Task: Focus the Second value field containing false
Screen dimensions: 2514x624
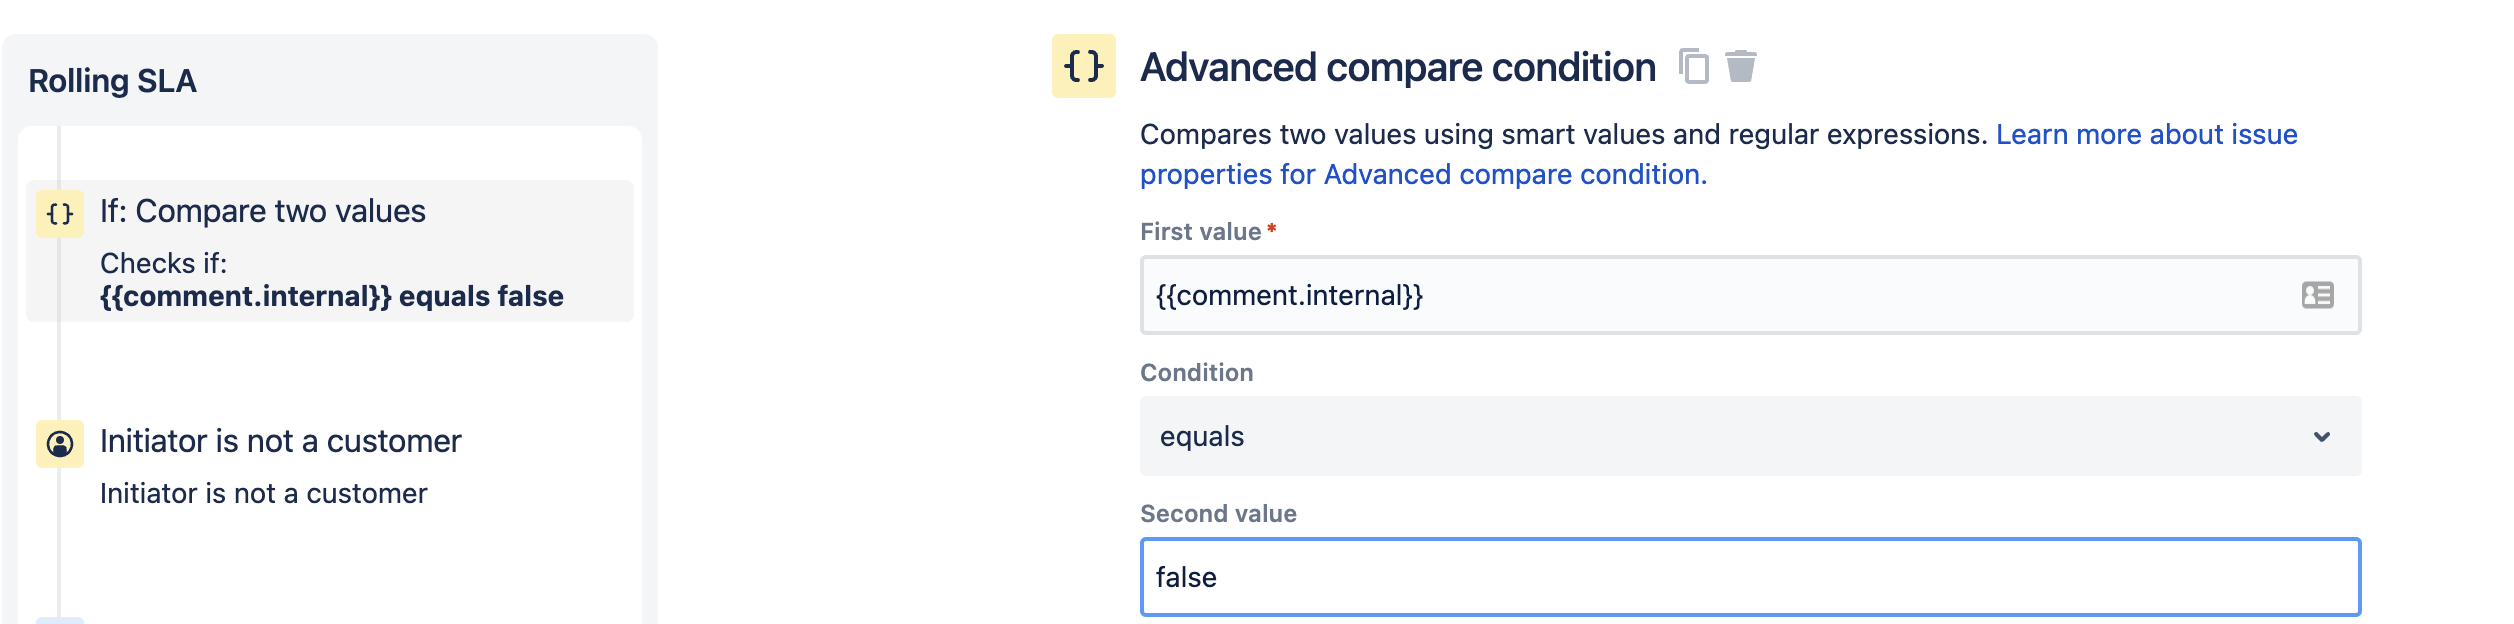Action: [1750, 577]
